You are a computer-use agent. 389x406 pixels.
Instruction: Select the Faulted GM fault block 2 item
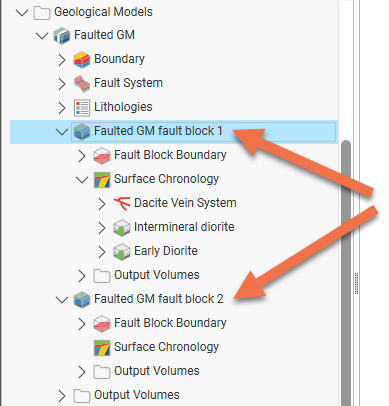(x=159, y=299)
